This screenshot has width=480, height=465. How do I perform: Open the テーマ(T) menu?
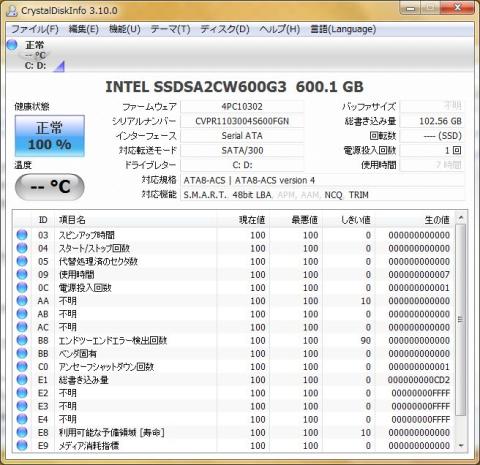tap(170, 29)
